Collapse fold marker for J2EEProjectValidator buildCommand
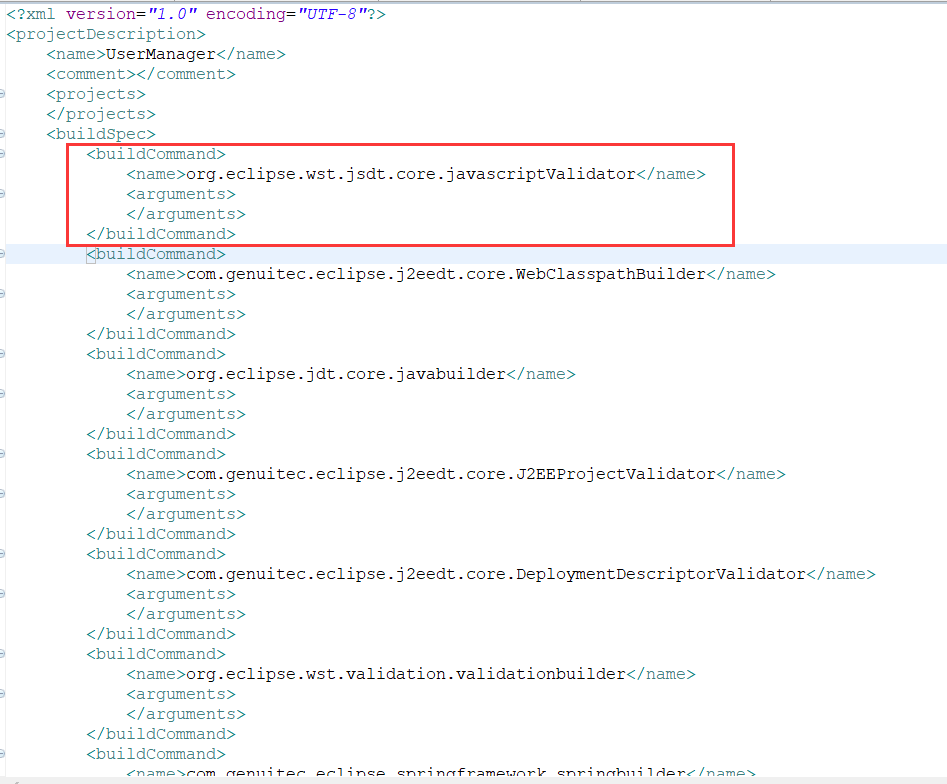This screenshot has width=947, height=784. point(2,454)
